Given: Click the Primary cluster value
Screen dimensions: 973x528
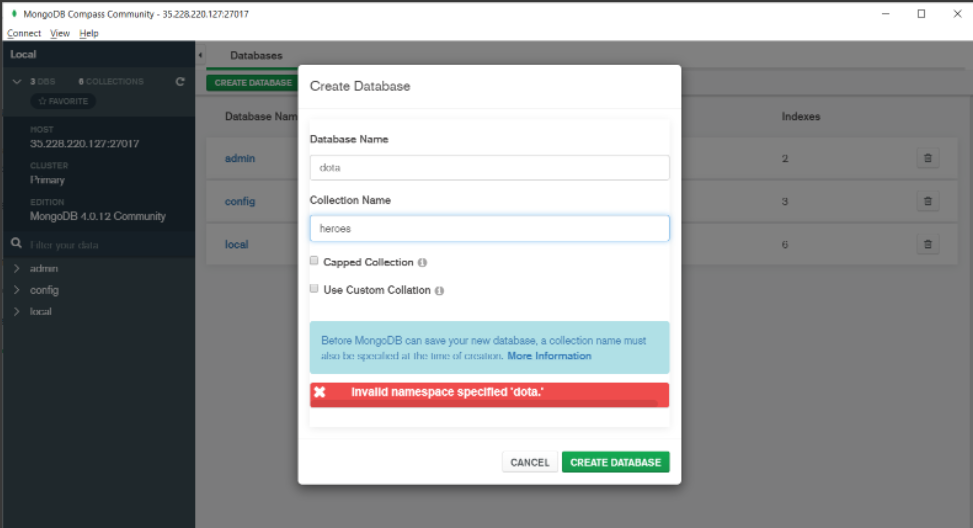Looking at the screenshot, I should 47,180.
